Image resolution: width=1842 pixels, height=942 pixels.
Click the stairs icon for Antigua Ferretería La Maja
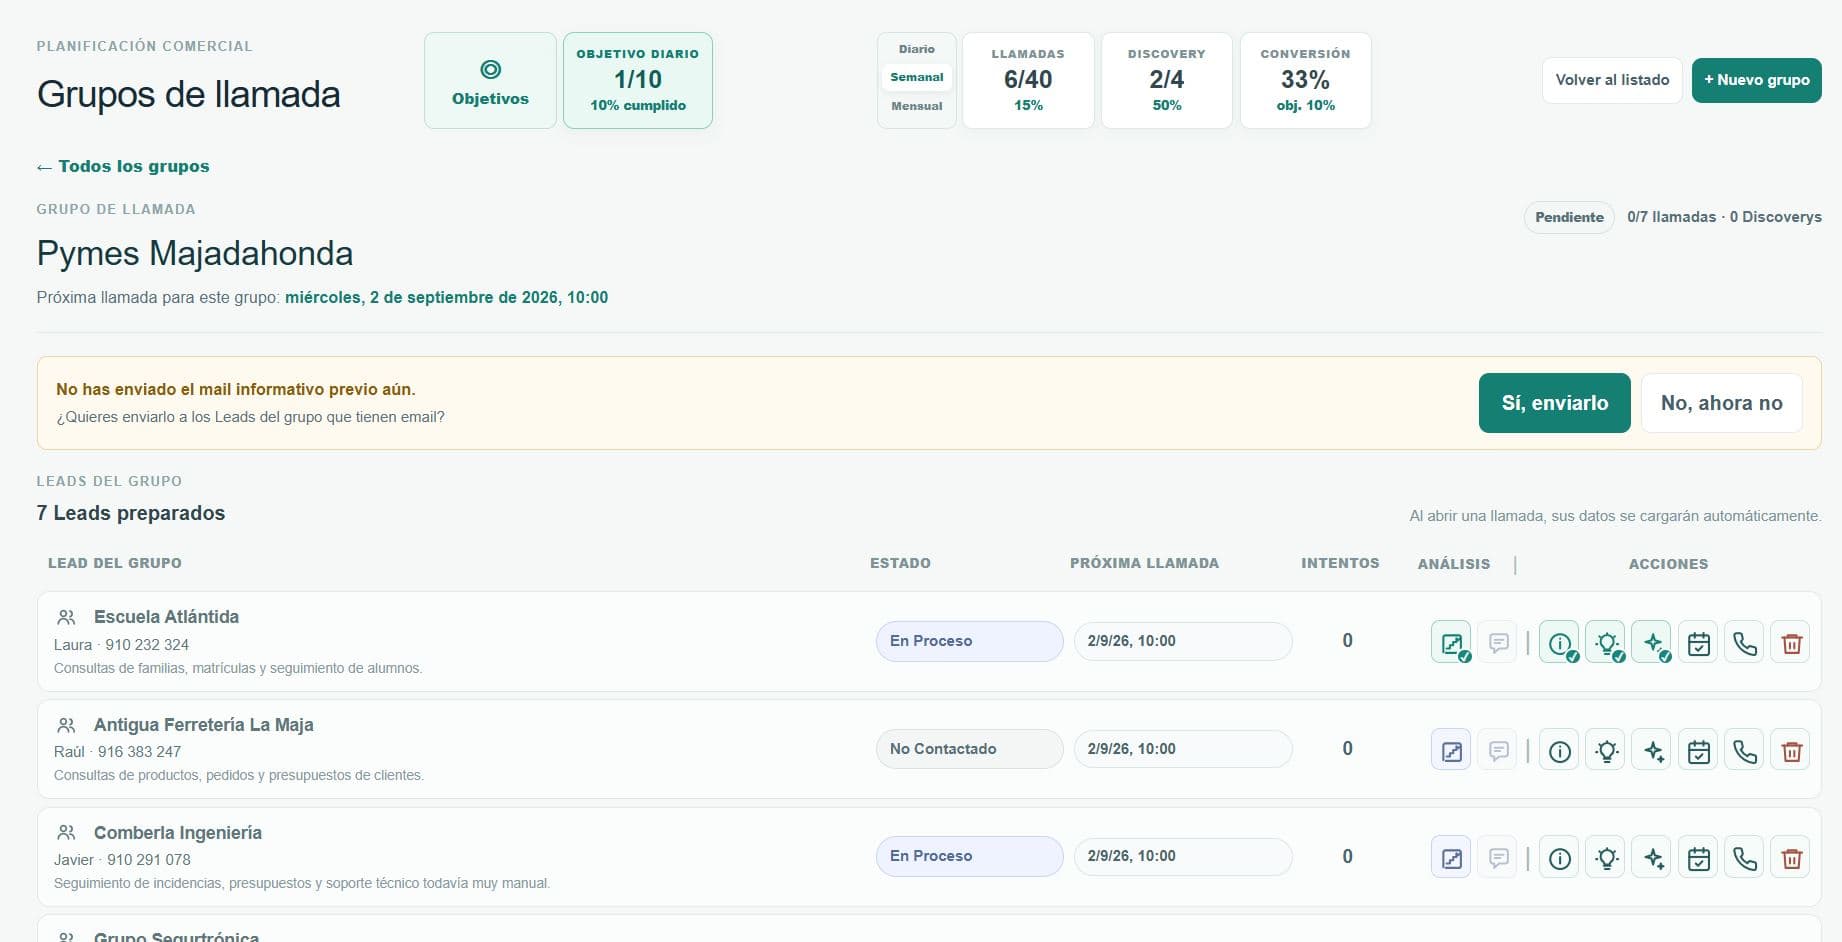tap(1451, 750)
